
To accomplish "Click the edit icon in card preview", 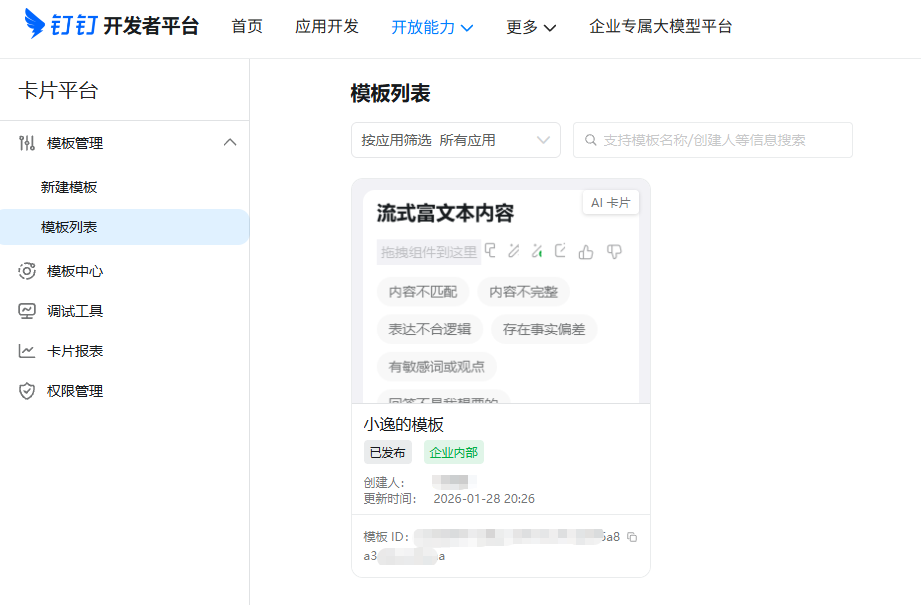I will pyautogui.click(x=560, y=251).
